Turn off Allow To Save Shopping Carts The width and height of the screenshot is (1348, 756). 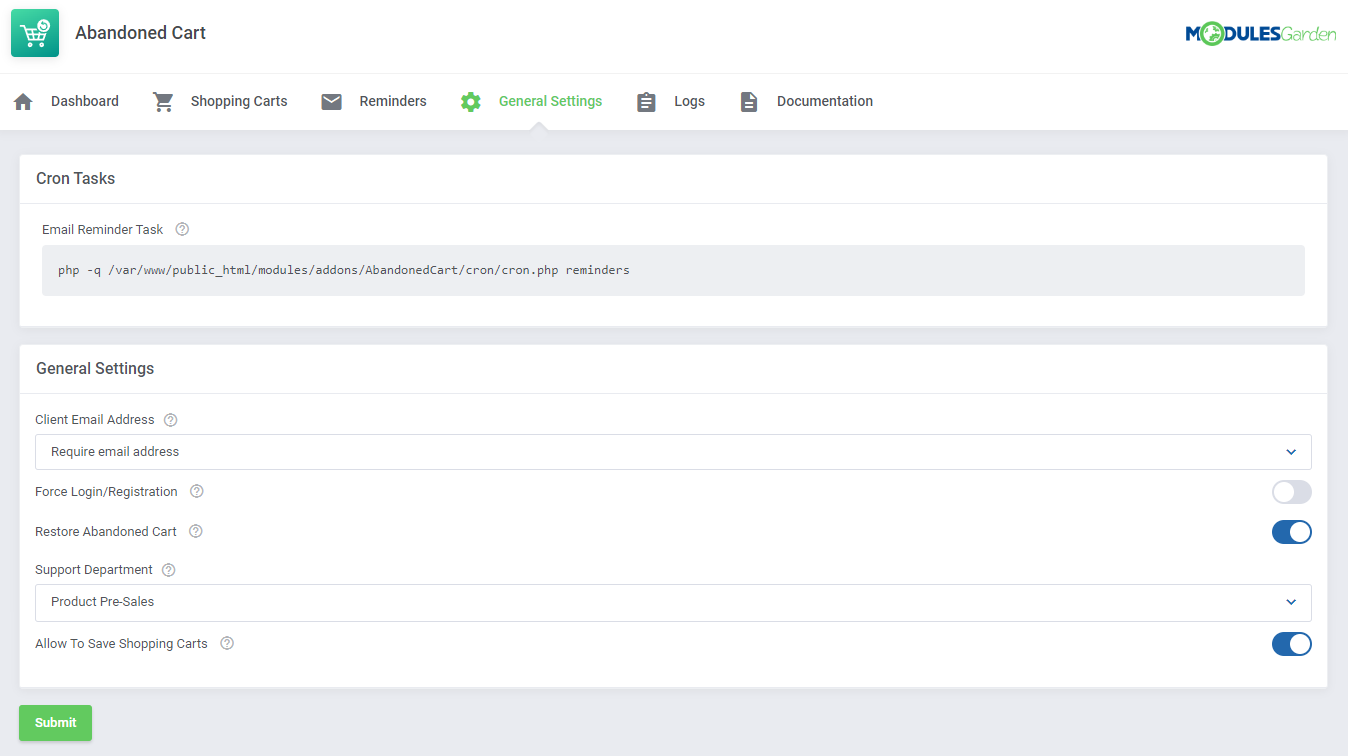[x=1291, y=643]
